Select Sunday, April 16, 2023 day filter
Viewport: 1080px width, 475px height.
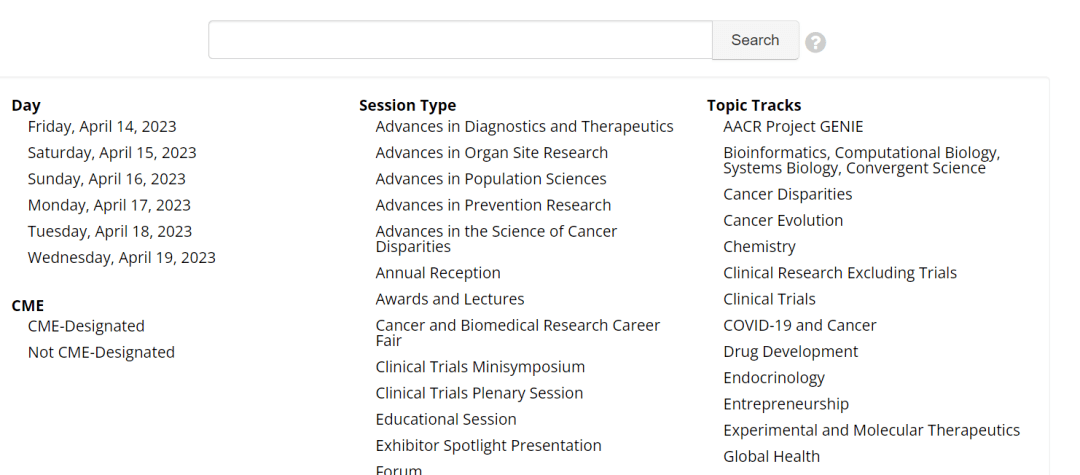click(107, 179)
